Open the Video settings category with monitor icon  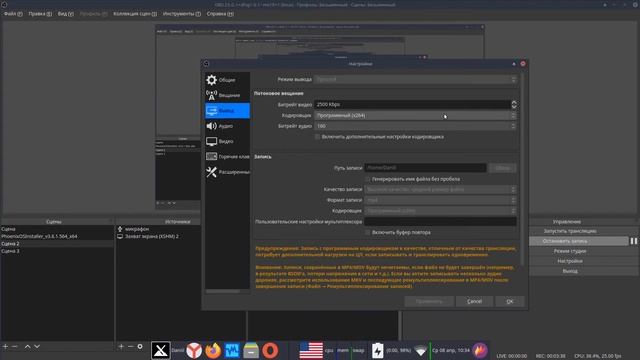coord(227,141)
